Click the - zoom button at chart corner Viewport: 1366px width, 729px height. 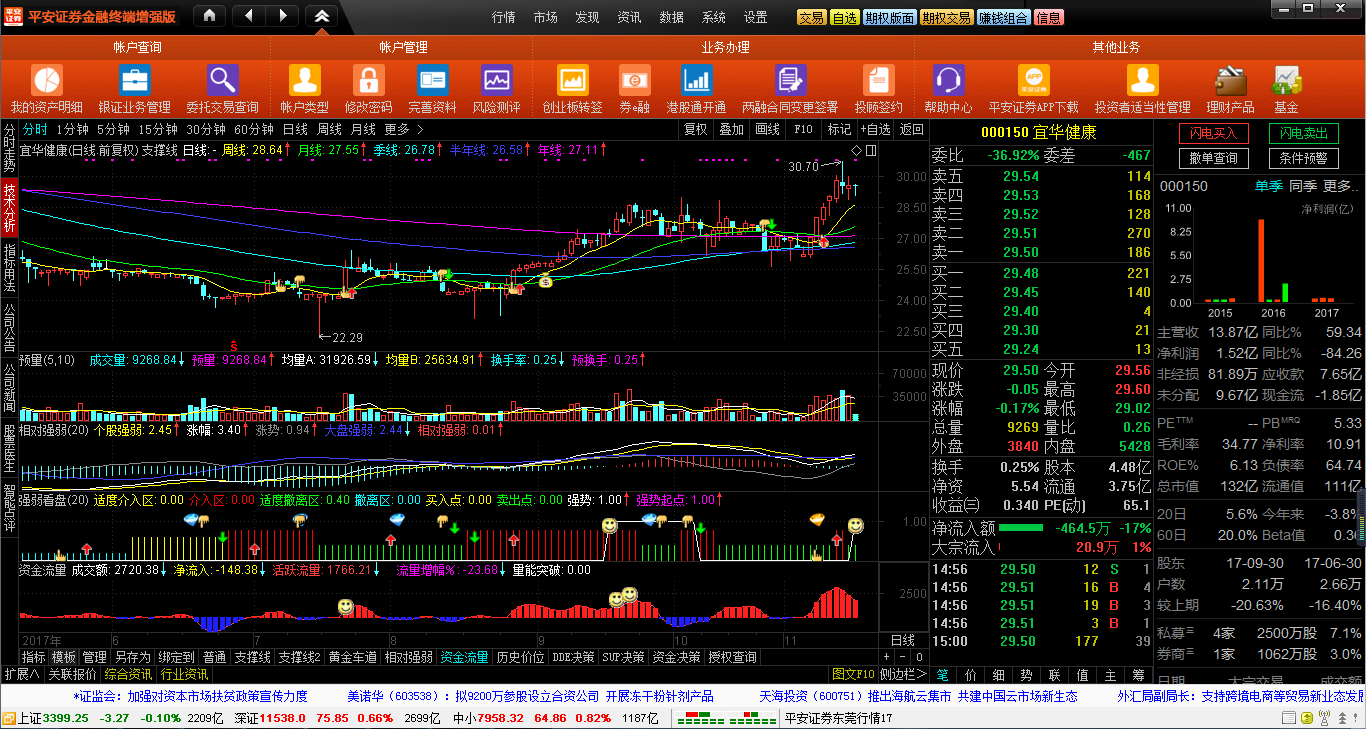click(901, 657)
